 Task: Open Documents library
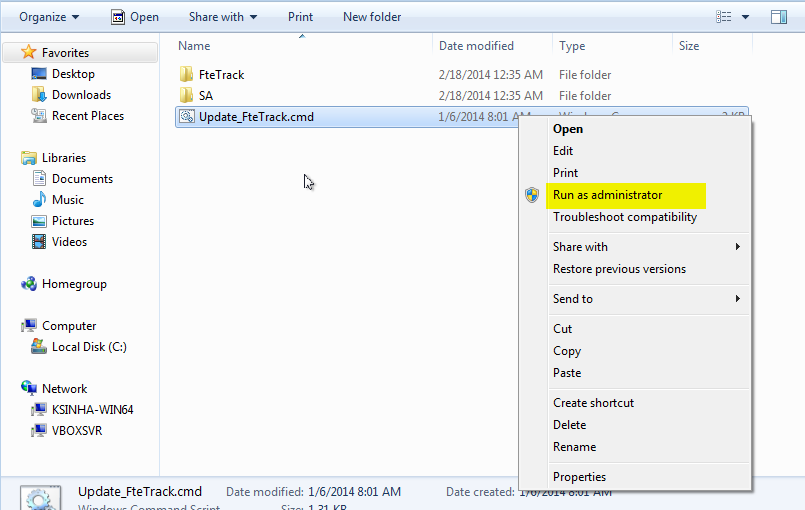(82, 179)
